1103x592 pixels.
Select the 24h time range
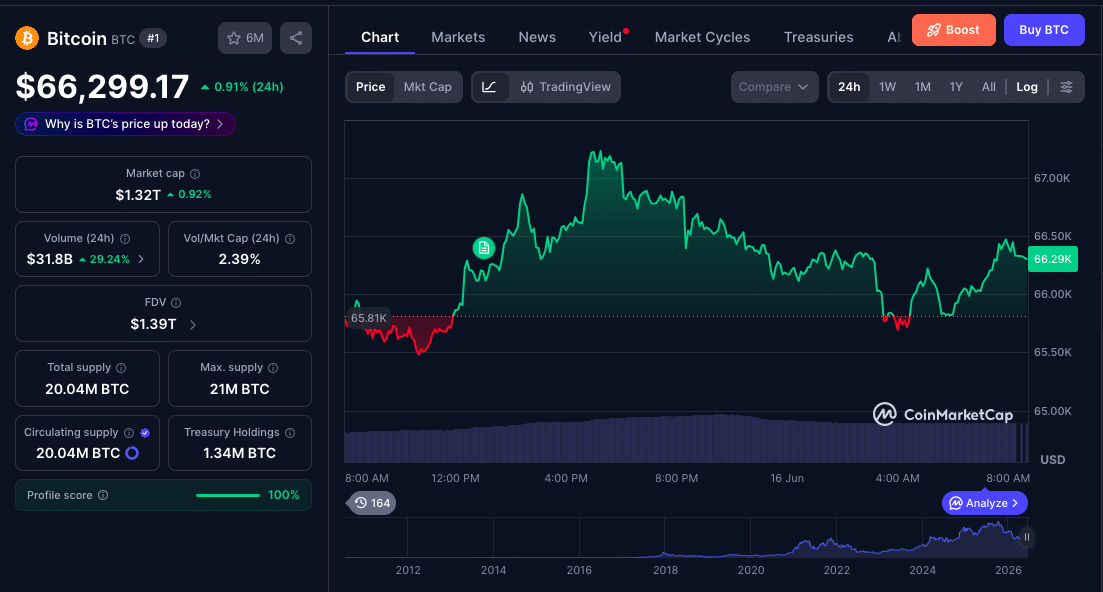pyautogui.click(x=848, y=87)
